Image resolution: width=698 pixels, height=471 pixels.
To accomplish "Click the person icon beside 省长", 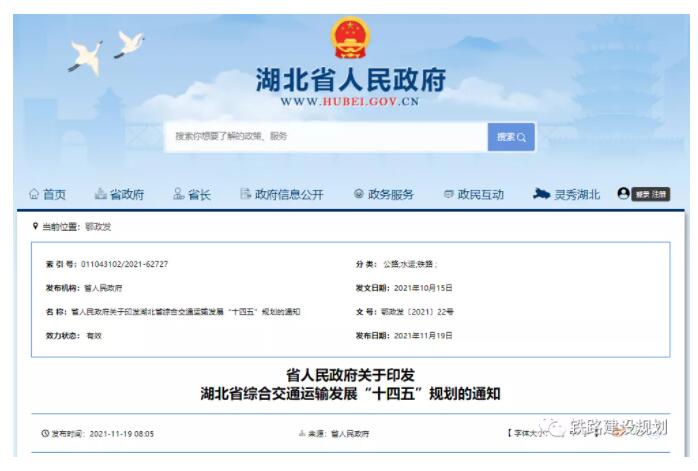I will point(179,194).
